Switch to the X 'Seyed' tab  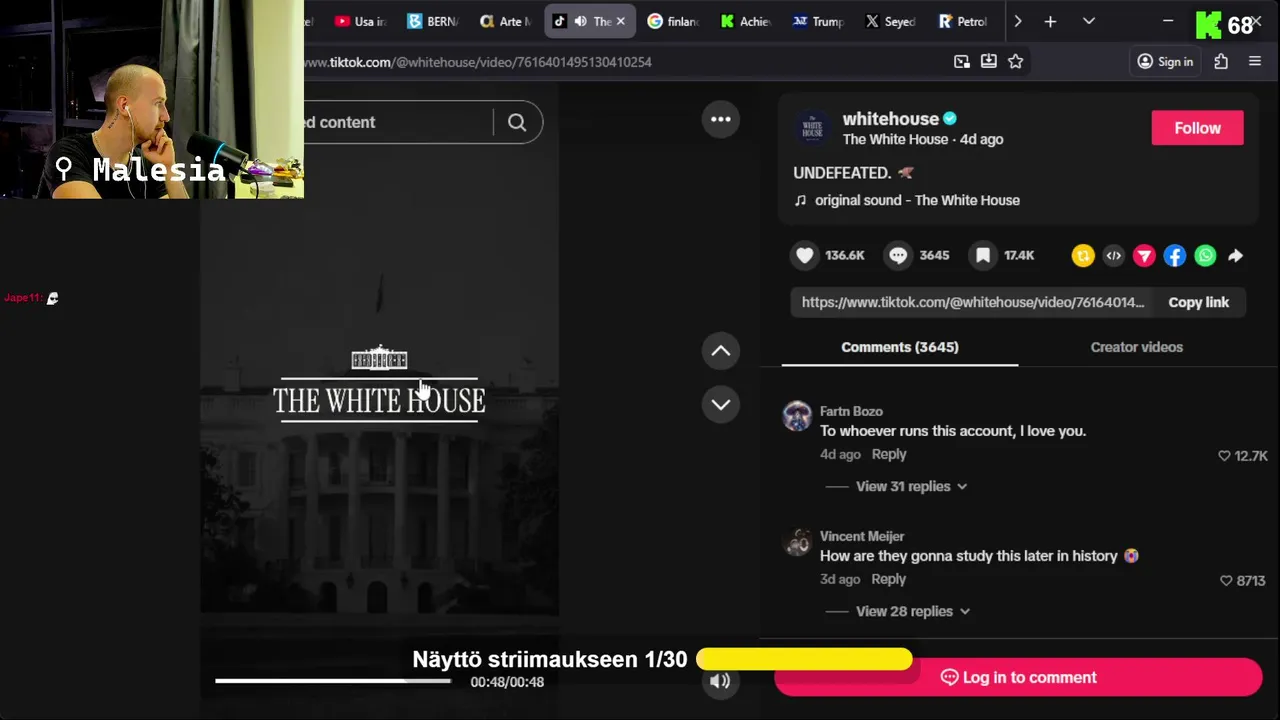(891, 21)
